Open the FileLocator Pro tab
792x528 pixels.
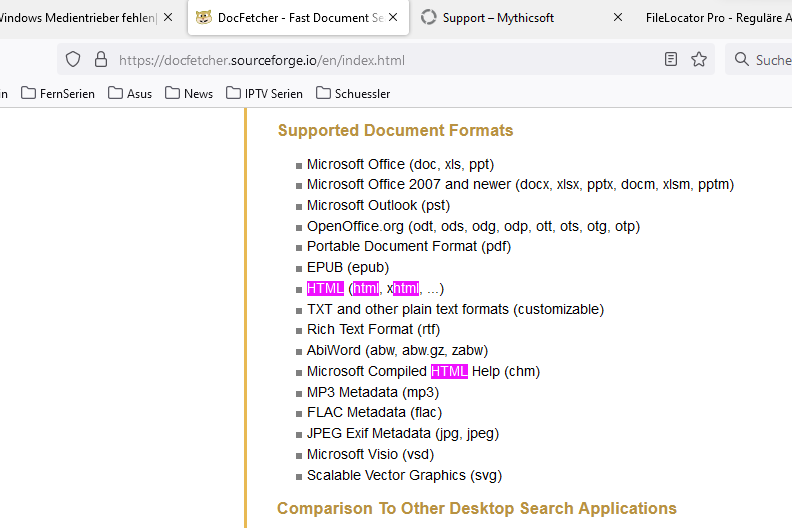[718, 18]
